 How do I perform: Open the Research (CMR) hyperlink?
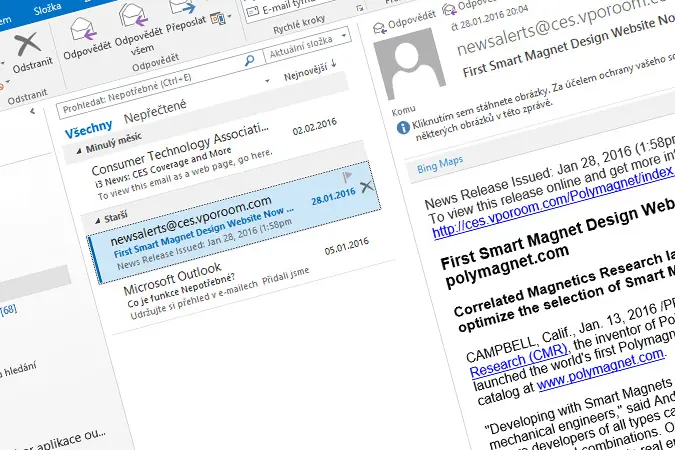tap(519, 359)
